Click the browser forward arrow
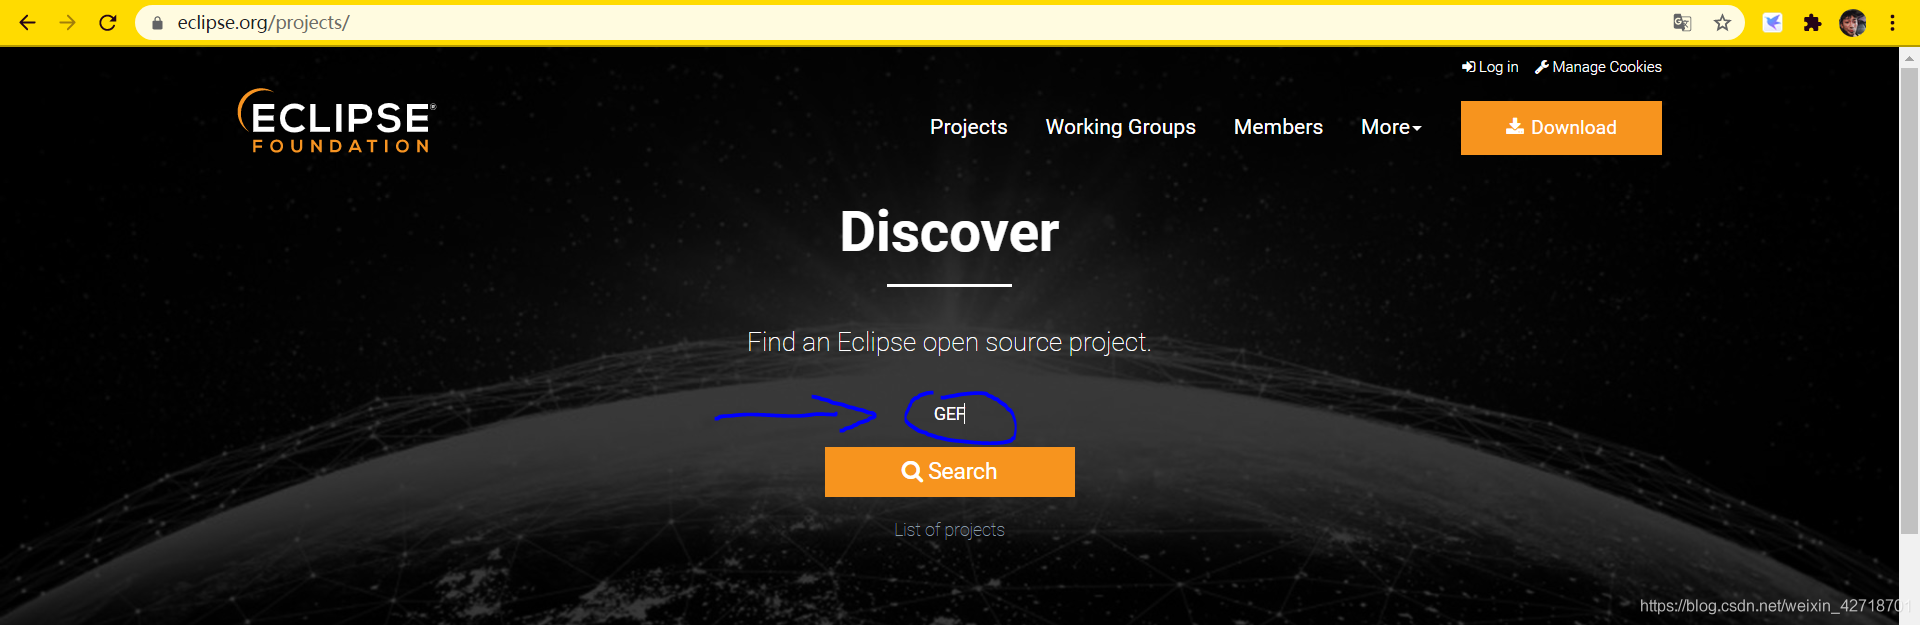This screenshot has width=1920, height=625. (x=67, y=22)
